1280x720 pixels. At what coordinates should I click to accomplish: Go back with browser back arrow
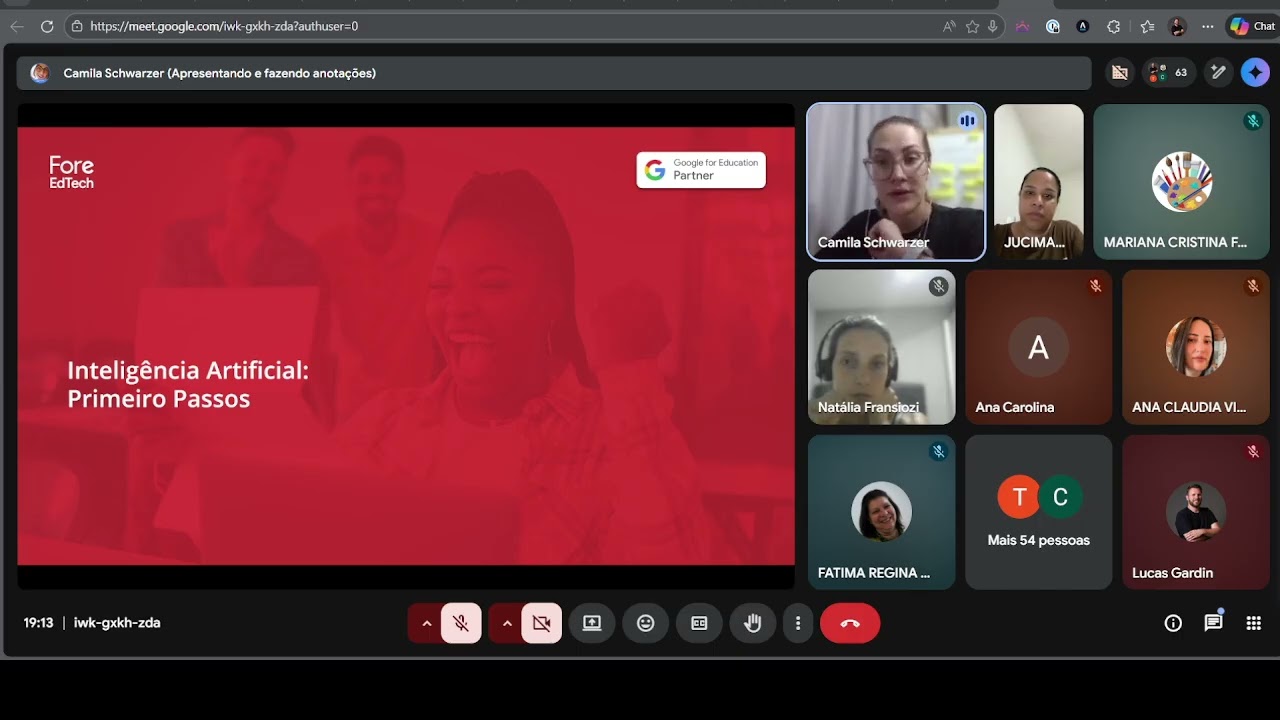[16, 26]
